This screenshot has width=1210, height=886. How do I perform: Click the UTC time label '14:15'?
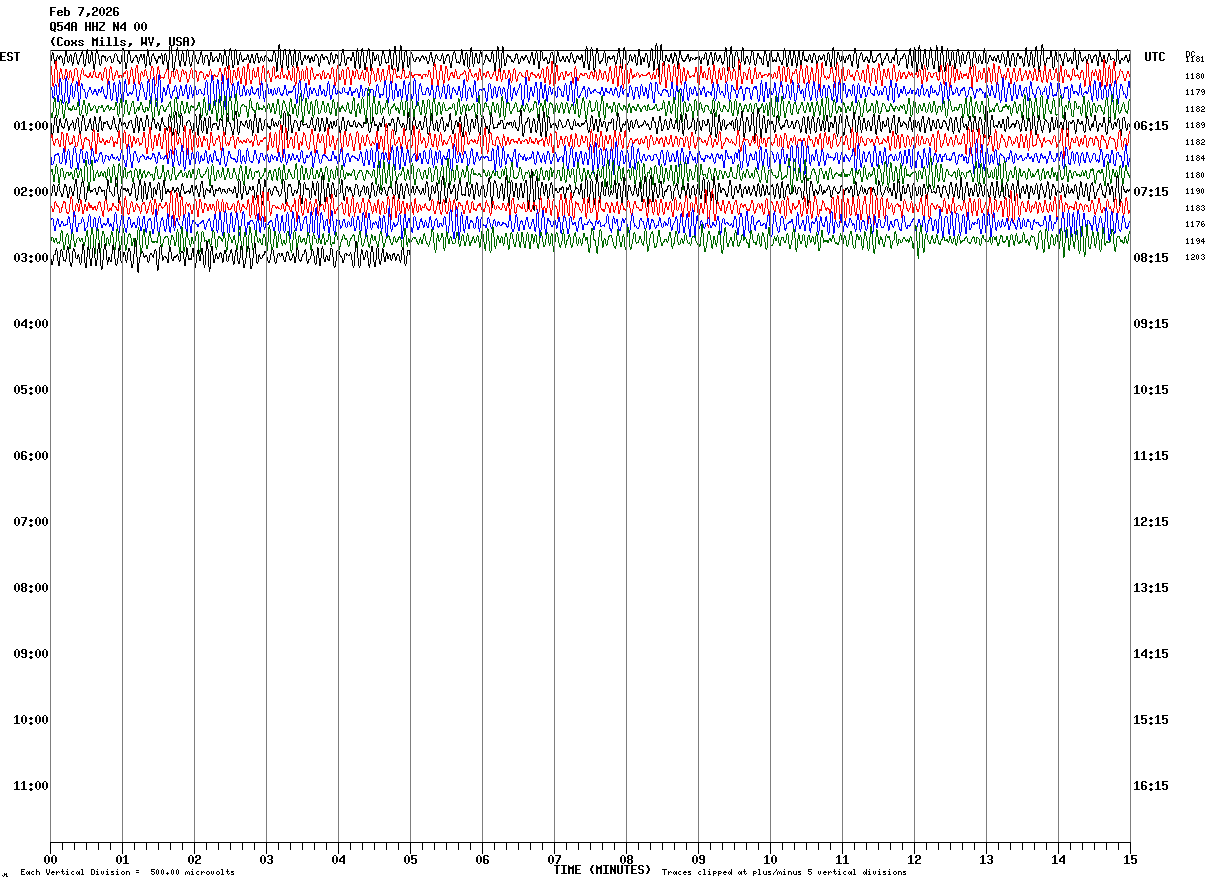[x=1151, y=654]
